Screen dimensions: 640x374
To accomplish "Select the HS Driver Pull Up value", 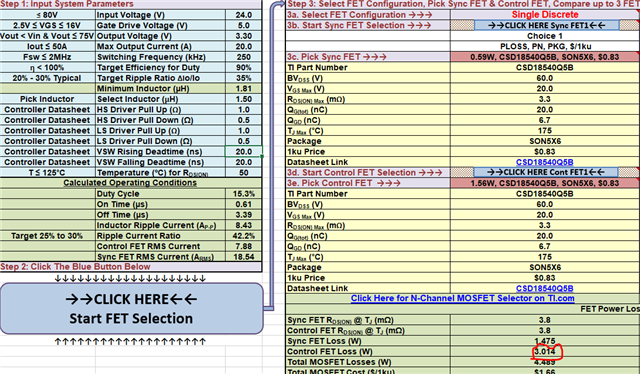I will 244,110.
